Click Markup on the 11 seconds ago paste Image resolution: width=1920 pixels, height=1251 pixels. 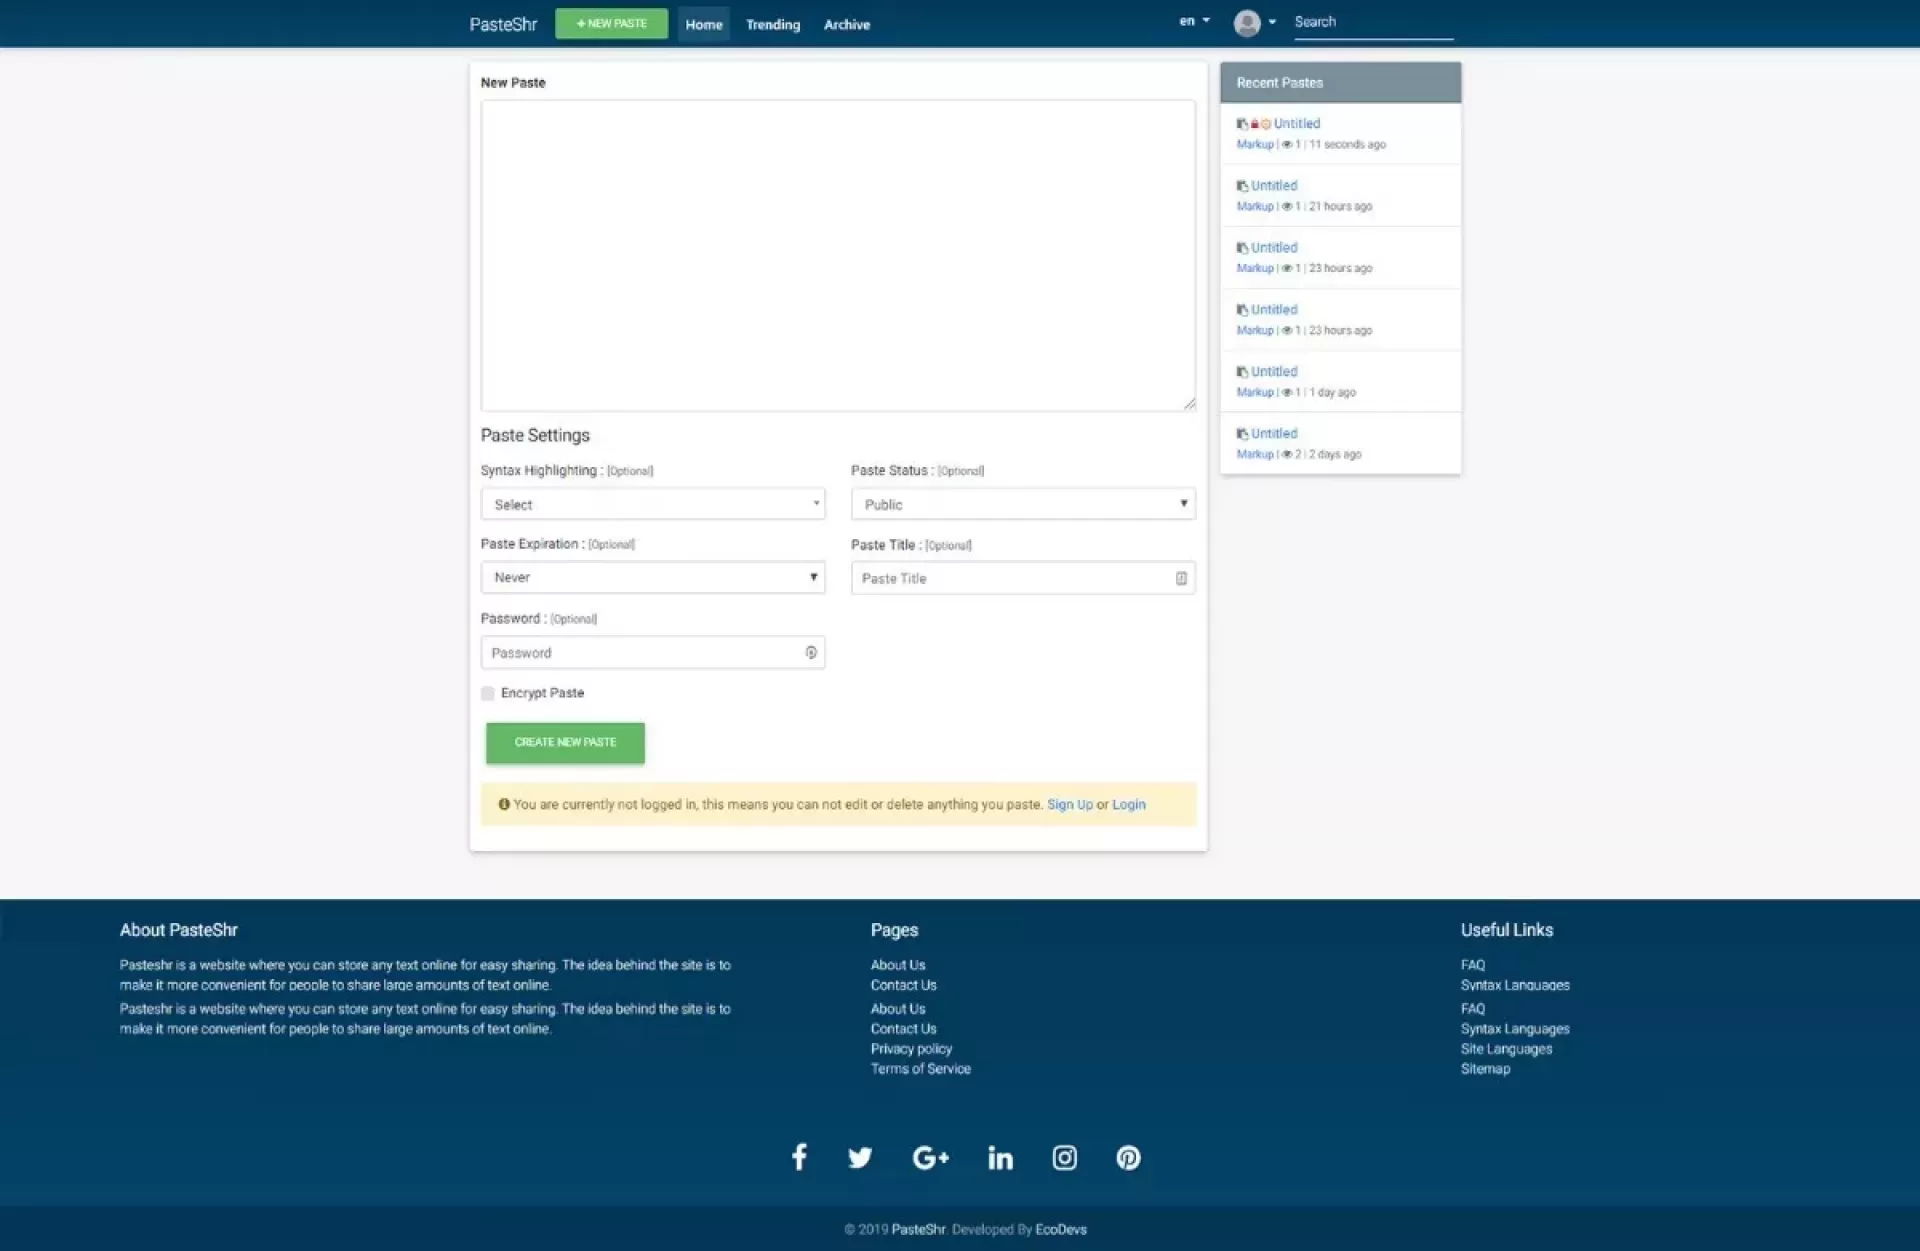1255,145
